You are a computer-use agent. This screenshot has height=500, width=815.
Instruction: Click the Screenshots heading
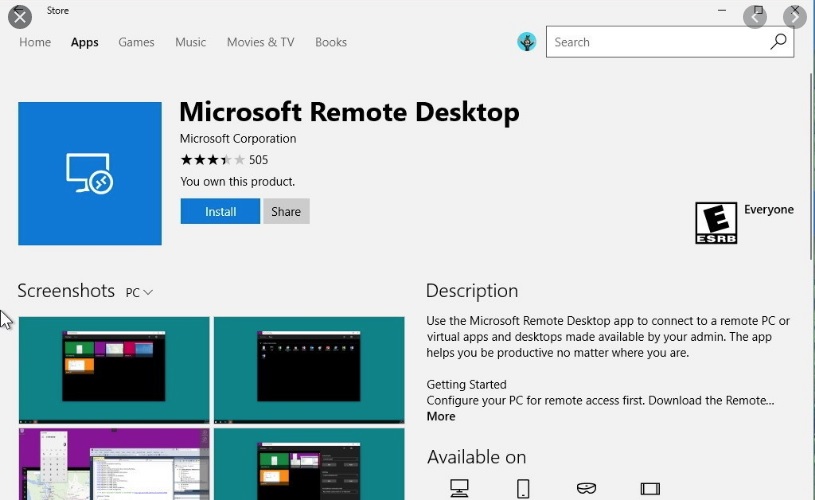click(x=66, y=291)
